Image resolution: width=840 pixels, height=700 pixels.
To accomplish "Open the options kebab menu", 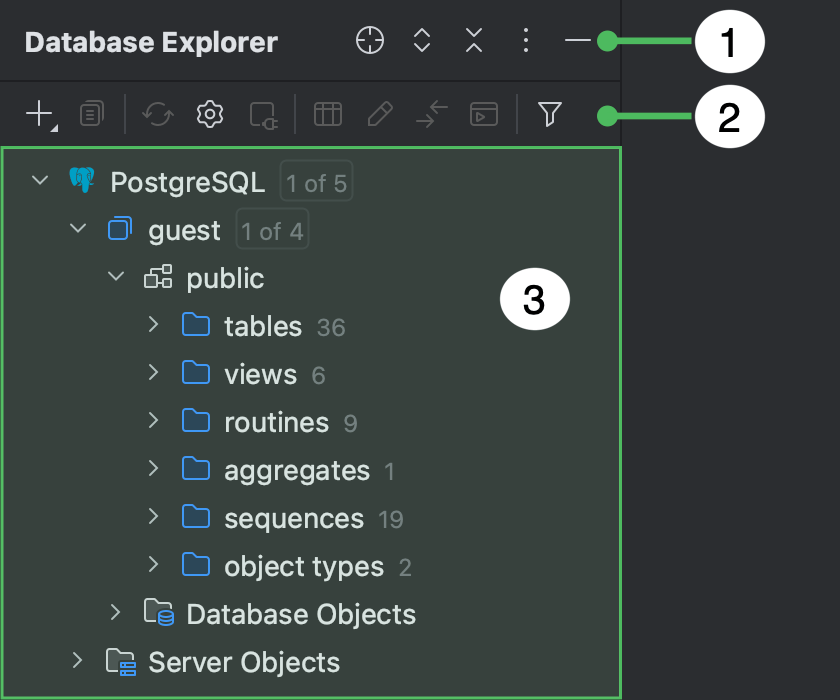I will (x=525, y=41).
